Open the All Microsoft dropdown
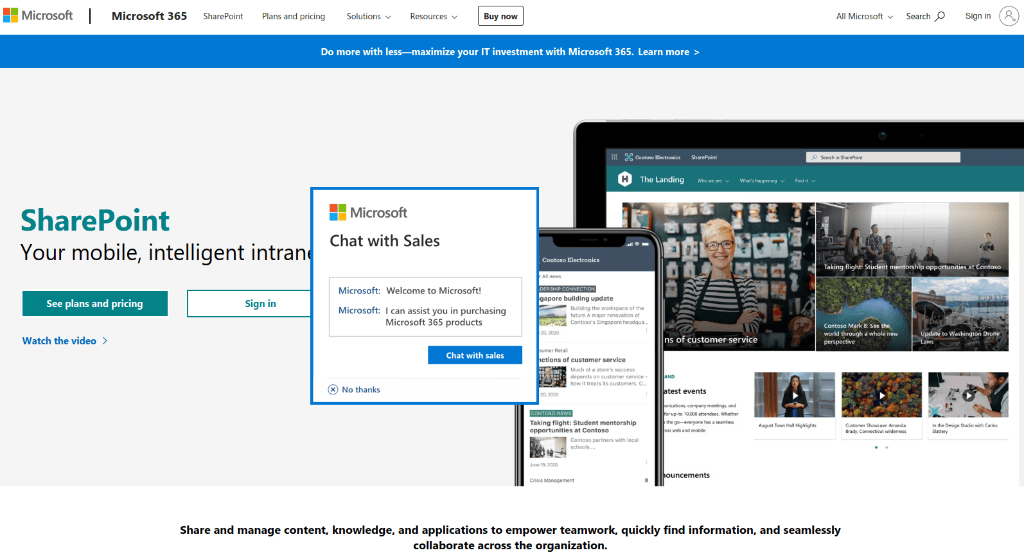The height and width of the screenshot is (559, 1024). (864, 16)
